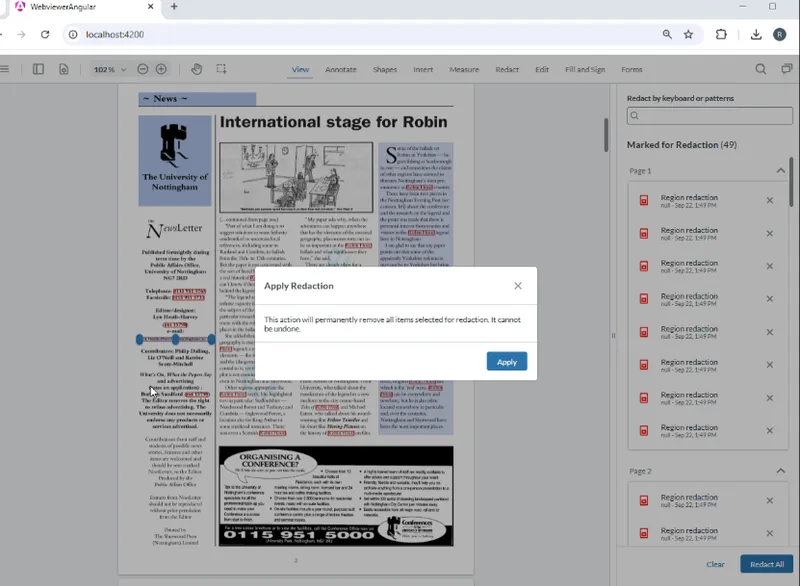Focus the redact by keyword search field

[x=710, y=116]
